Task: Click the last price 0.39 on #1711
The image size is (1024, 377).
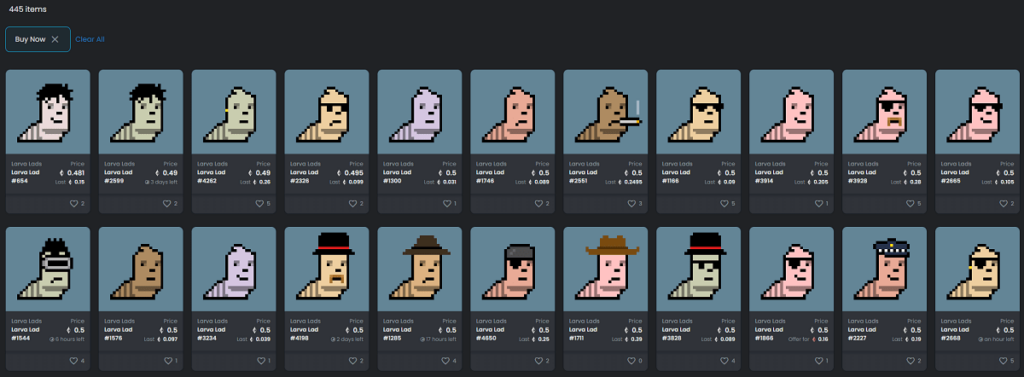Action: click(631, 339)
